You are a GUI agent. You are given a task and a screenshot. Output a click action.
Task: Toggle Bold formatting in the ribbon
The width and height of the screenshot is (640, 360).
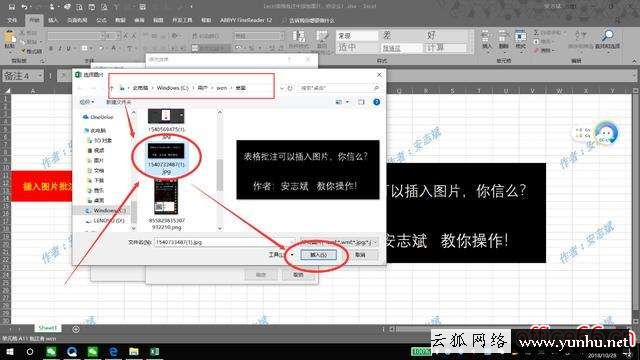pyautogui.click(x=51, y=49)
